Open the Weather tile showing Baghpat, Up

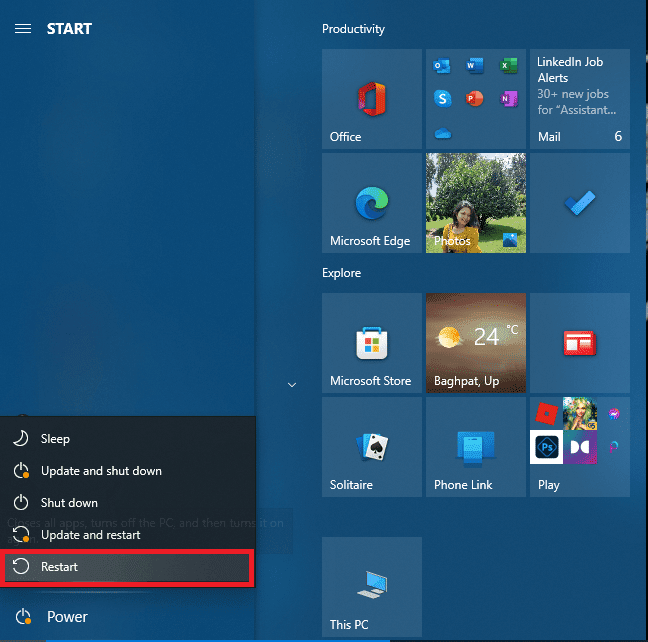[476, 343]
